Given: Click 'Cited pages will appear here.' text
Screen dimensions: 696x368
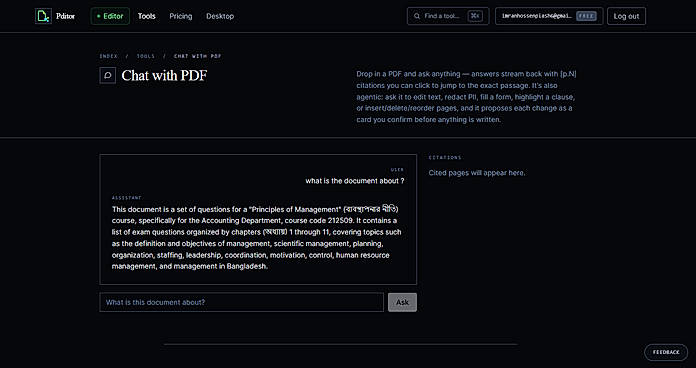Looking at the screenshot, I should (477, 173).
